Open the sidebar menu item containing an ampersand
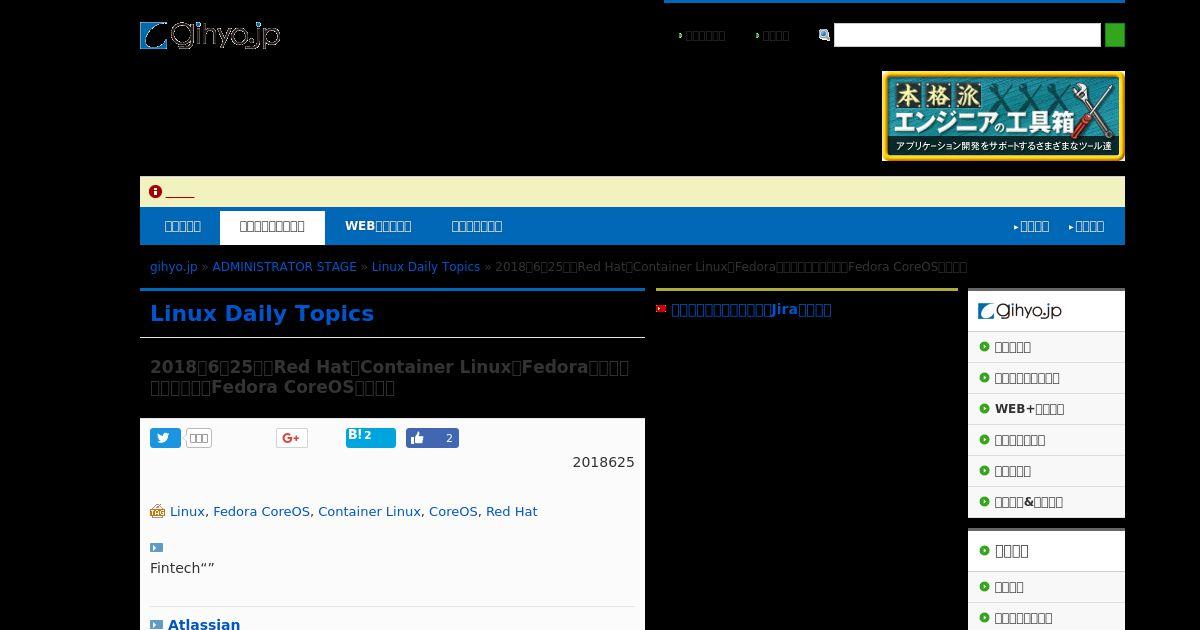The image size is (1200, 630). pyautogui.click(x=1028, y=502)
